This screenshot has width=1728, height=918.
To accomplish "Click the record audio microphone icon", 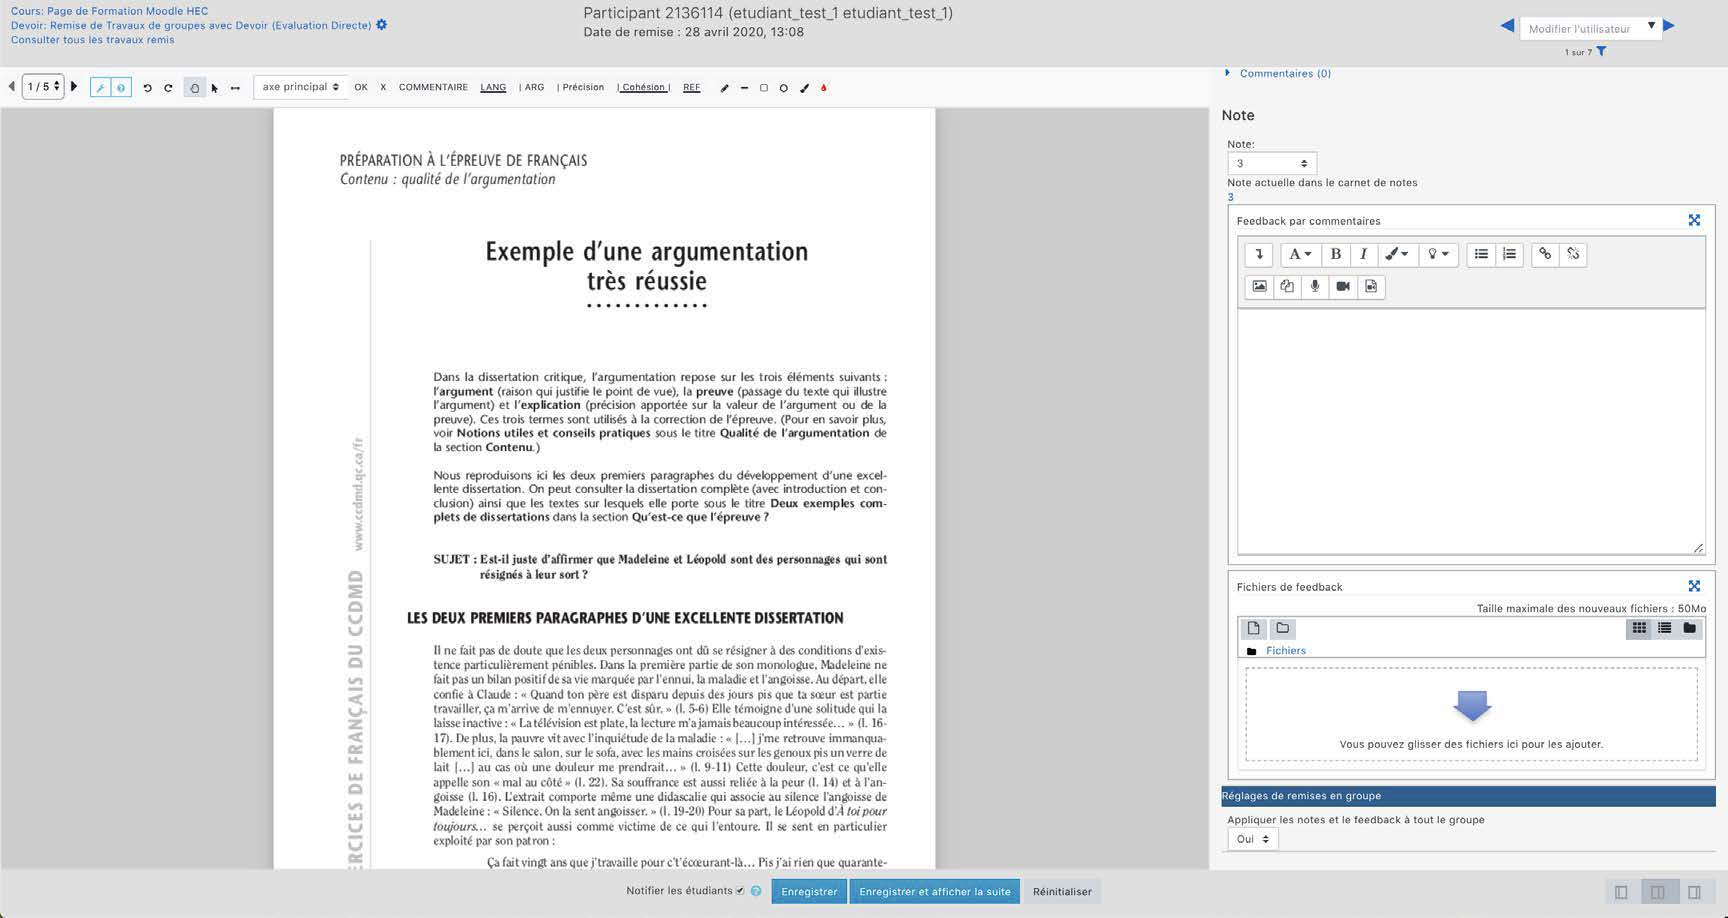I will coord(1315,286).
